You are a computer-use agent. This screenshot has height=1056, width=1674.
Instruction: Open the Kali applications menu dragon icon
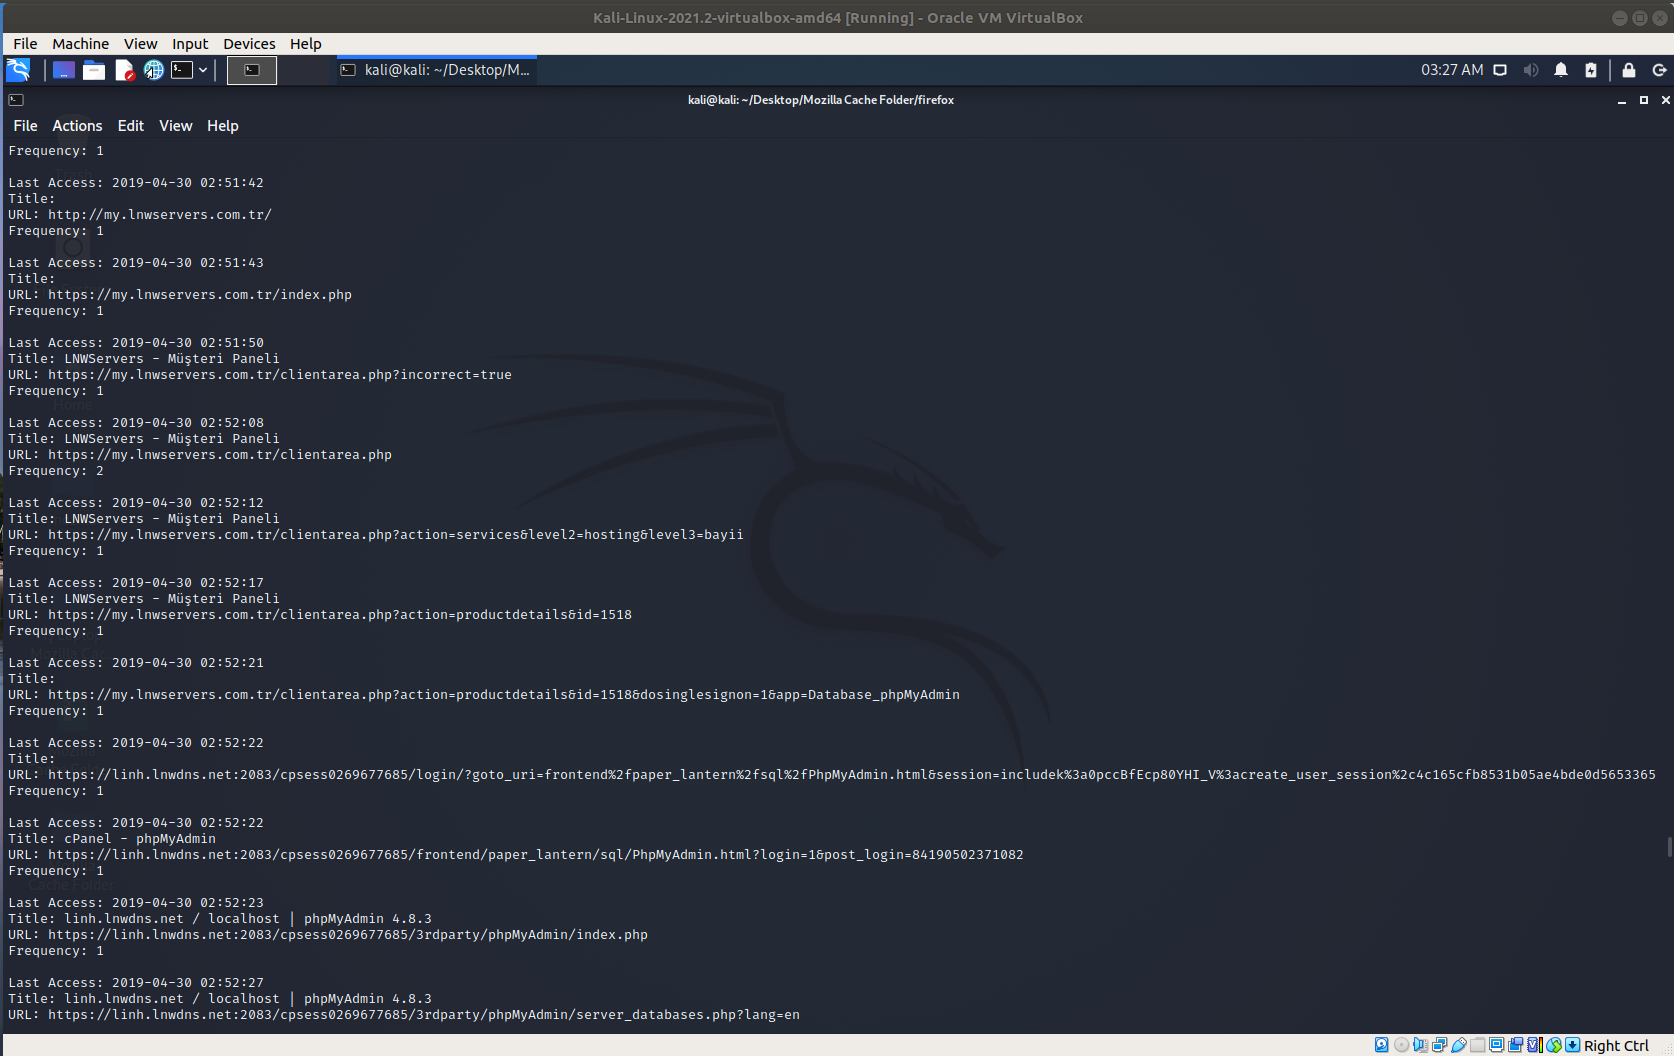(x=18, y=70)
